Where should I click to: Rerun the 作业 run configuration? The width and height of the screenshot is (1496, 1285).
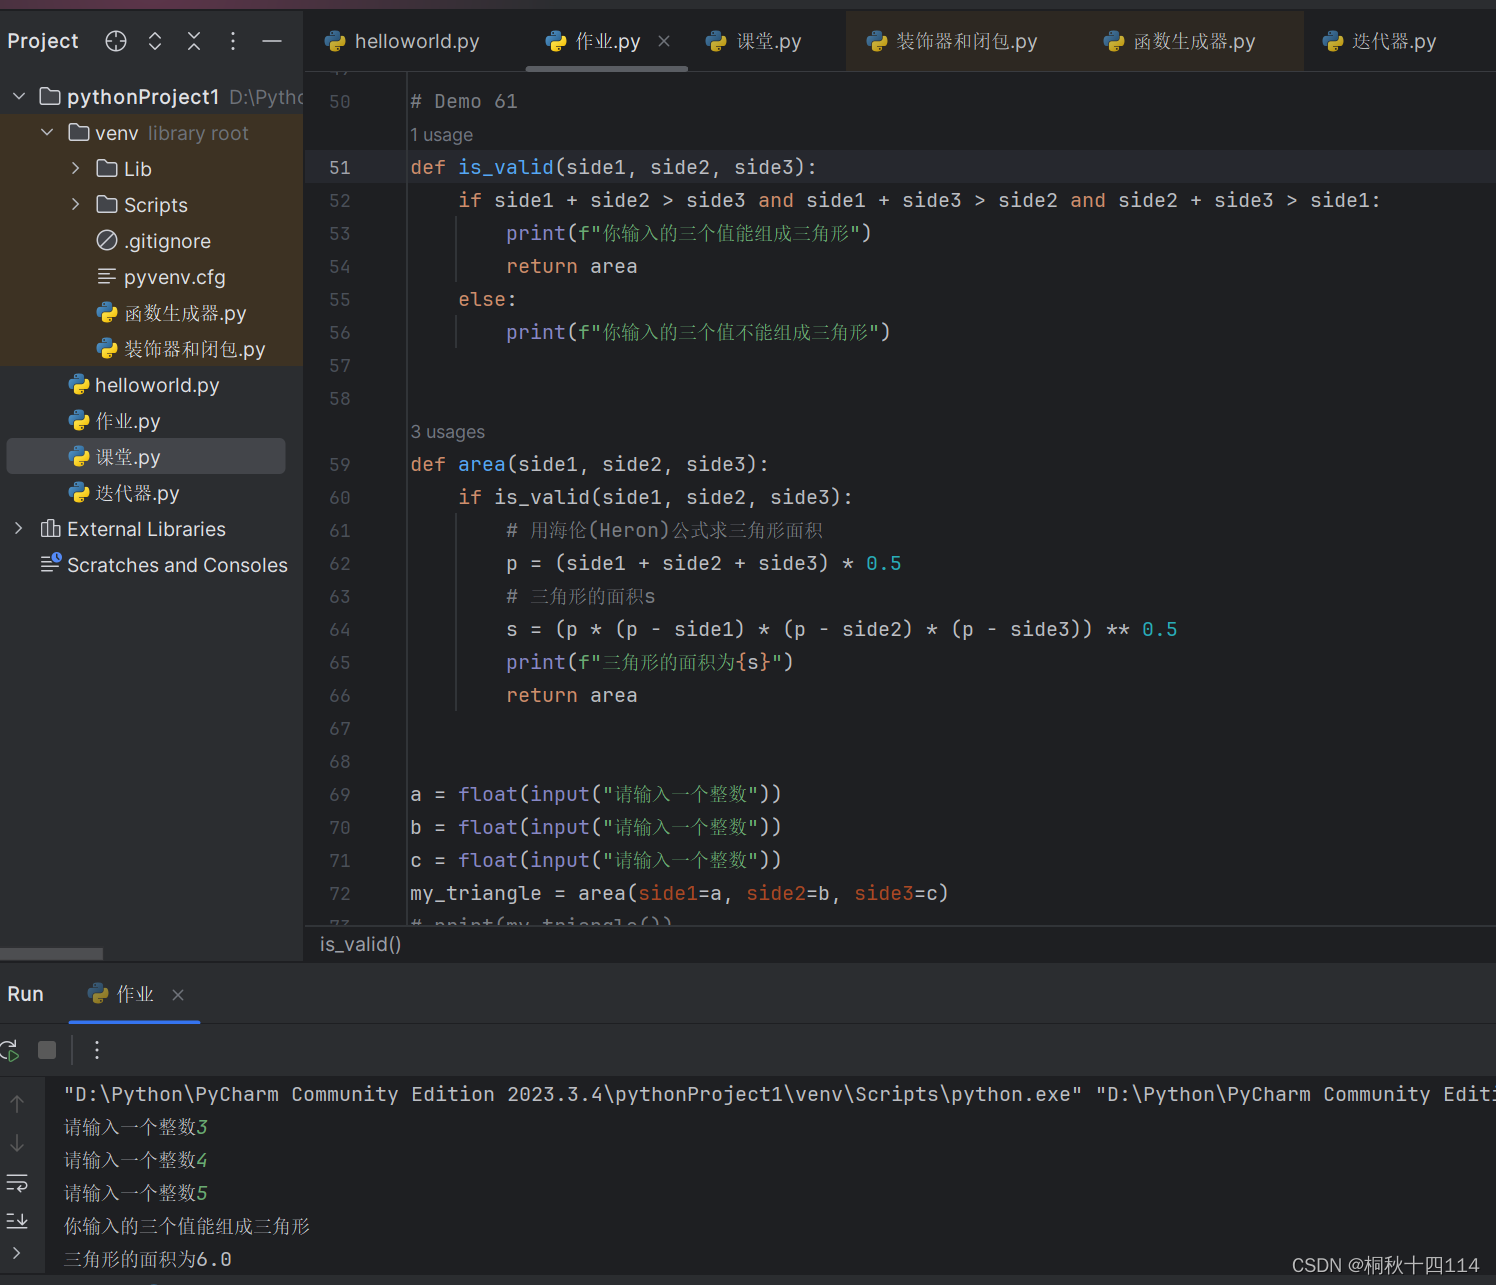pos(9,1050)
